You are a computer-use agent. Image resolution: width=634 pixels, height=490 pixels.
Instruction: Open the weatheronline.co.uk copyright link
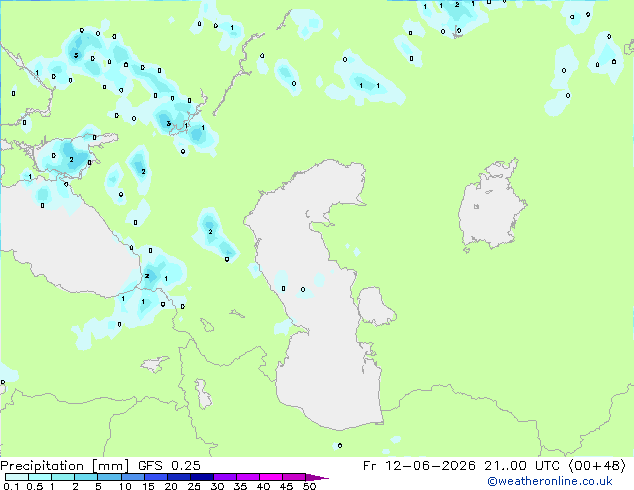click(x=550, y=481)
